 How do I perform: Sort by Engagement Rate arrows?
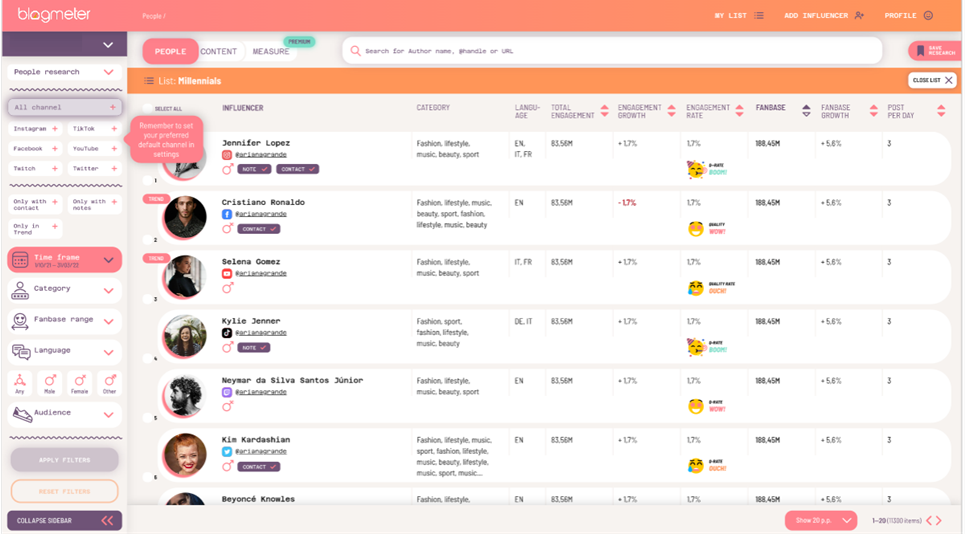(x=739, y=111)
